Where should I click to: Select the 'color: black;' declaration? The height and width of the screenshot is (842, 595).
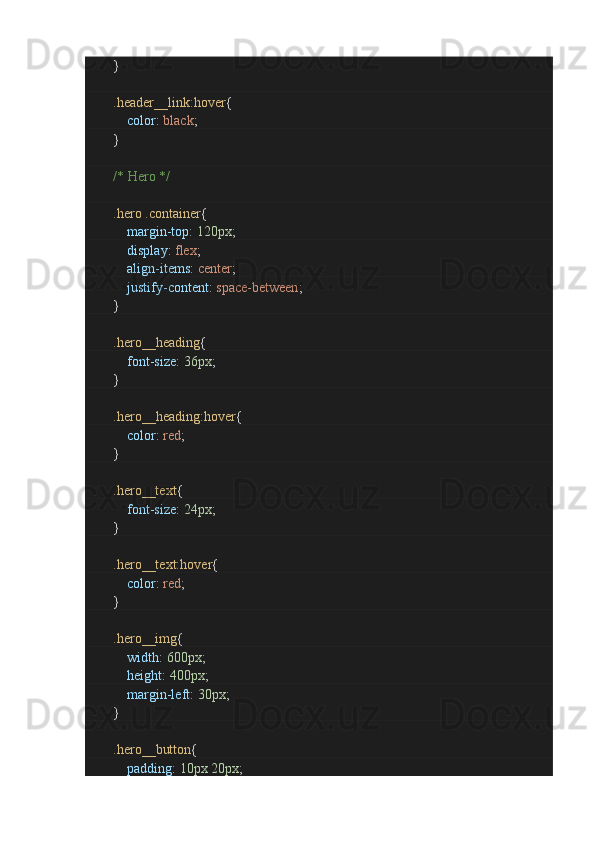click(162, 121)
